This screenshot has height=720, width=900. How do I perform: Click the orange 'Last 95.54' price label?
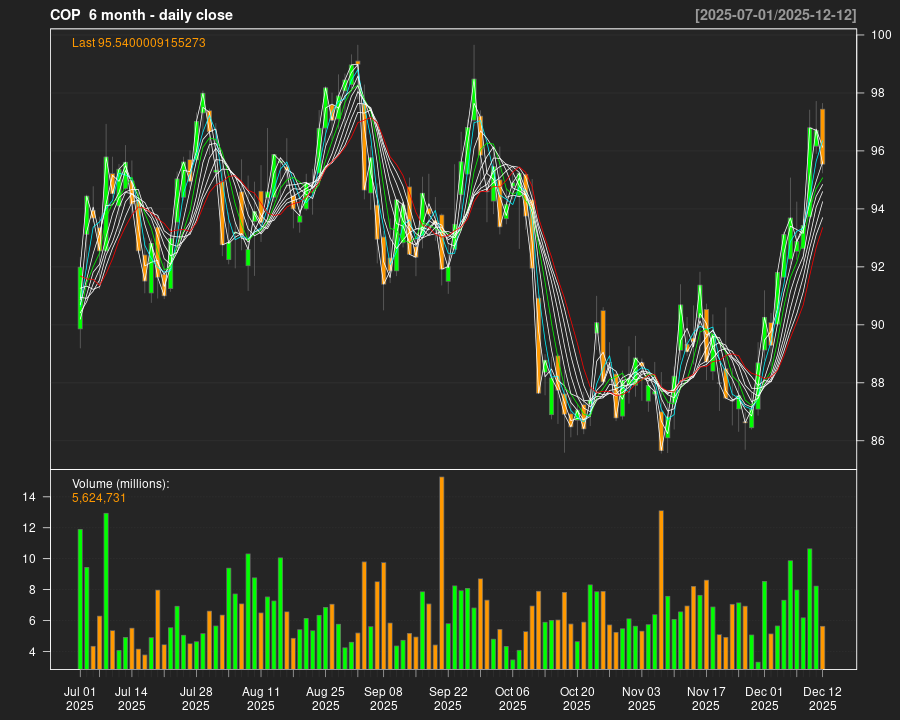tap(139, 43)
